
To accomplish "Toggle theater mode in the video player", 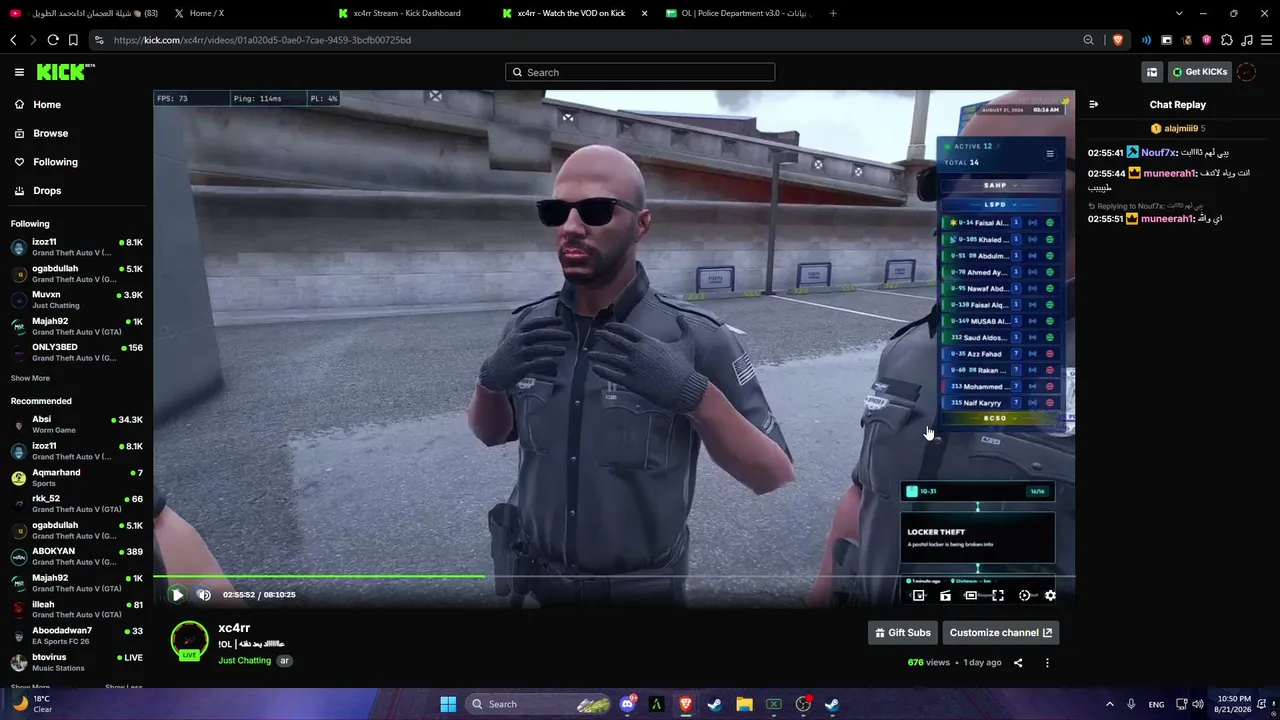I will tap(971, 595).
